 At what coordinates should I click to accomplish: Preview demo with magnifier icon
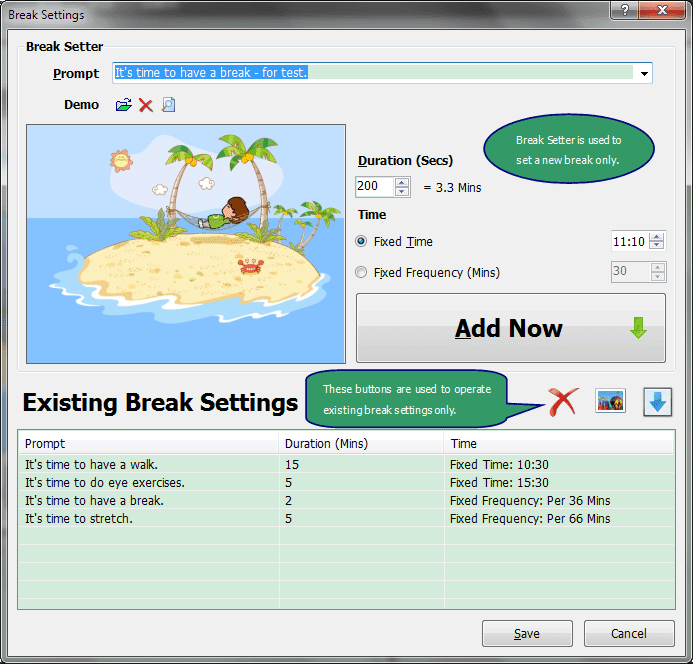pos(168,105)
